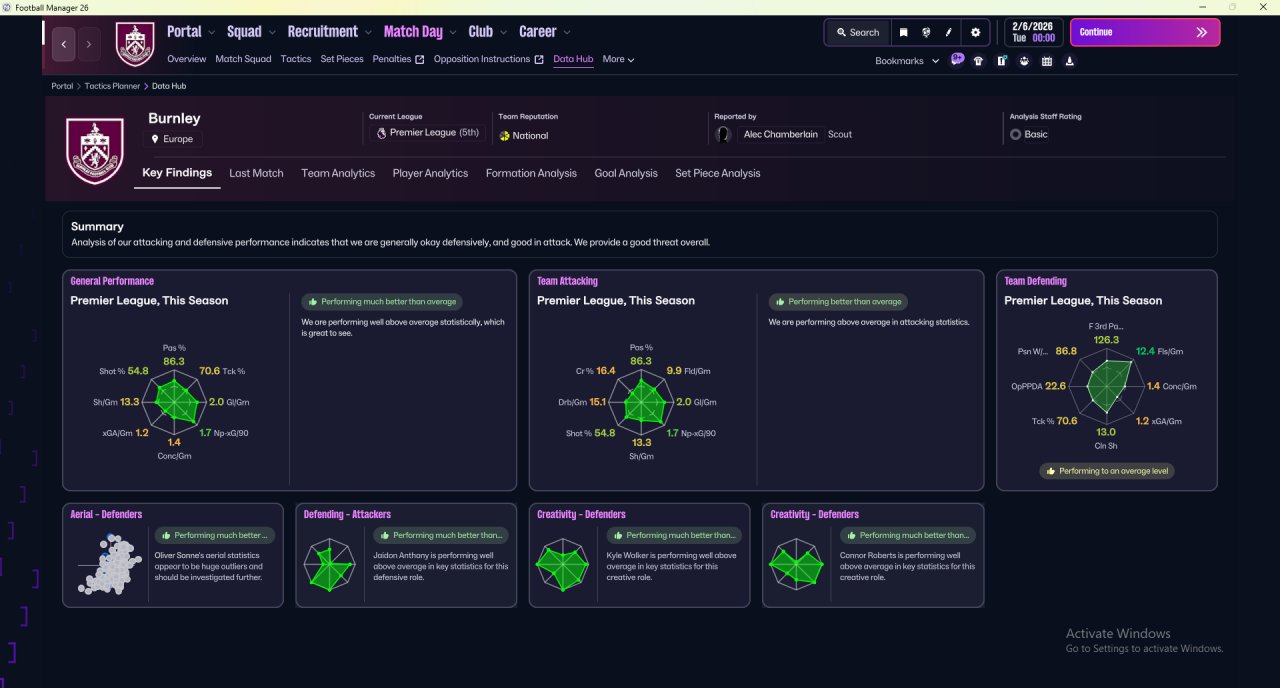The height and width of the screenshot is (688, 1280).
Task: Open the General Performance card title
Action: point(112,281)
